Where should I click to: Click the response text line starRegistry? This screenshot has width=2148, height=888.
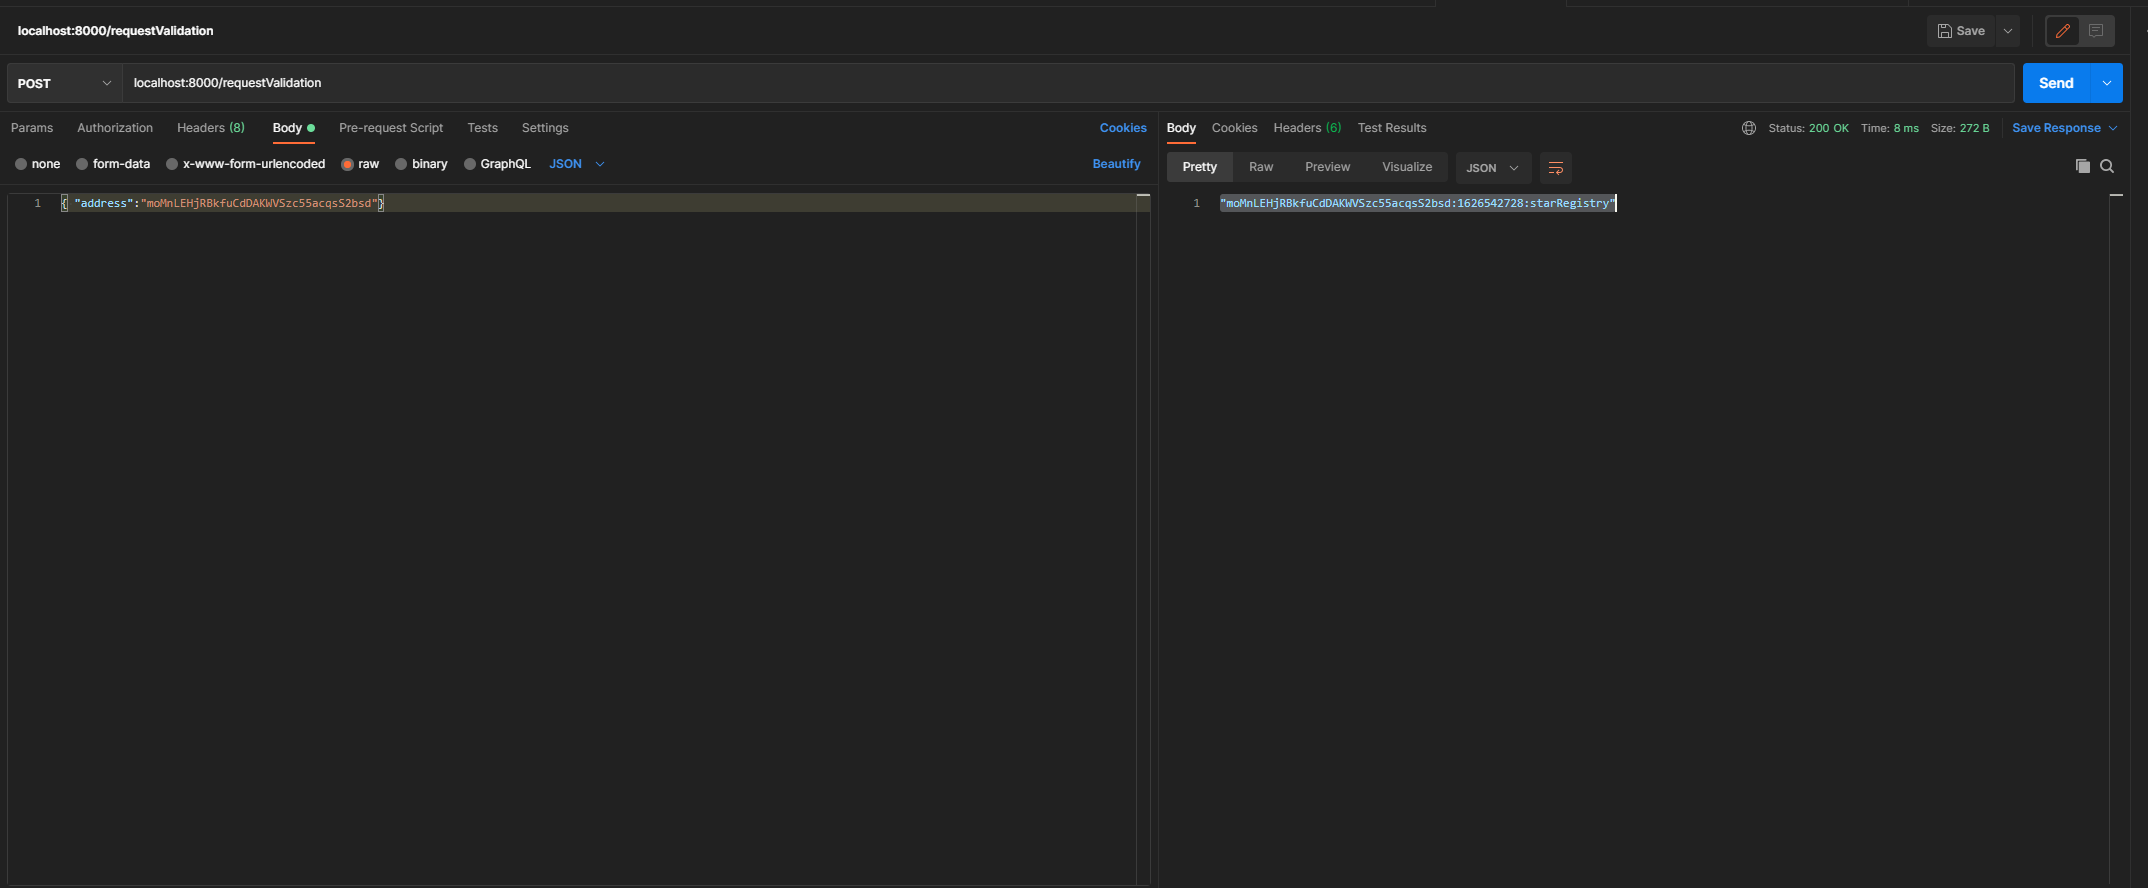coord(1417,203)
